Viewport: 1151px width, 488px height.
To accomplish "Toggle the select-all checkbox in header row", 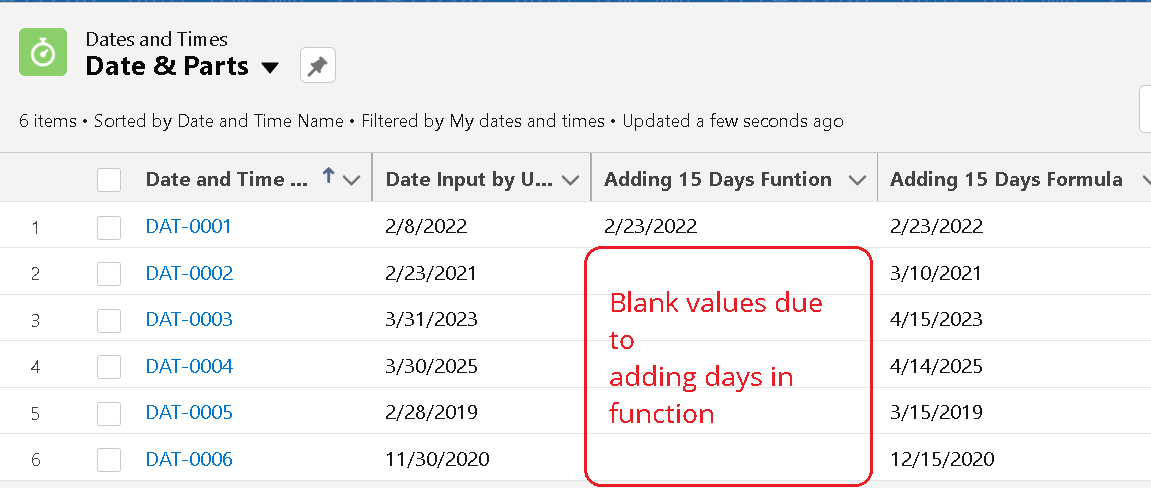I will (x=109, y=180).
